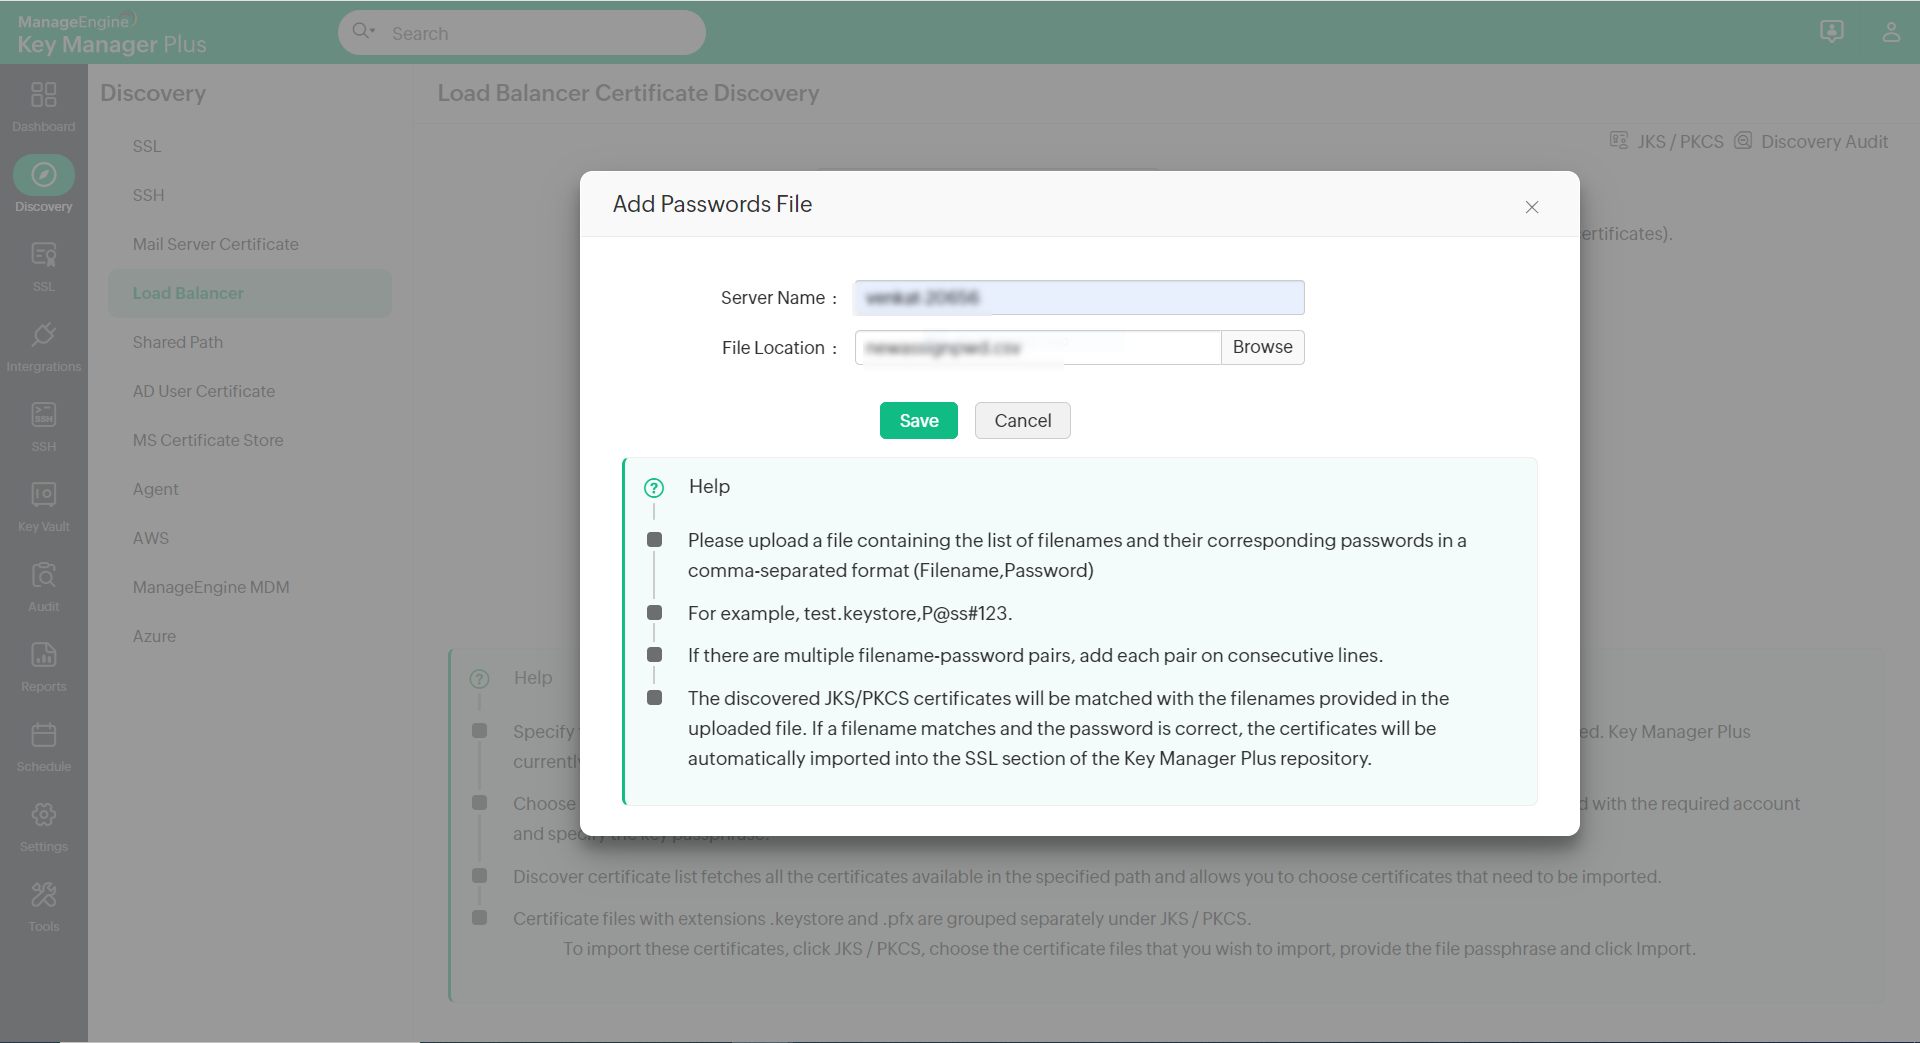Open the Discovery Audit view
Screen dimensions: 1920x1043
(x=1825, y=141)
